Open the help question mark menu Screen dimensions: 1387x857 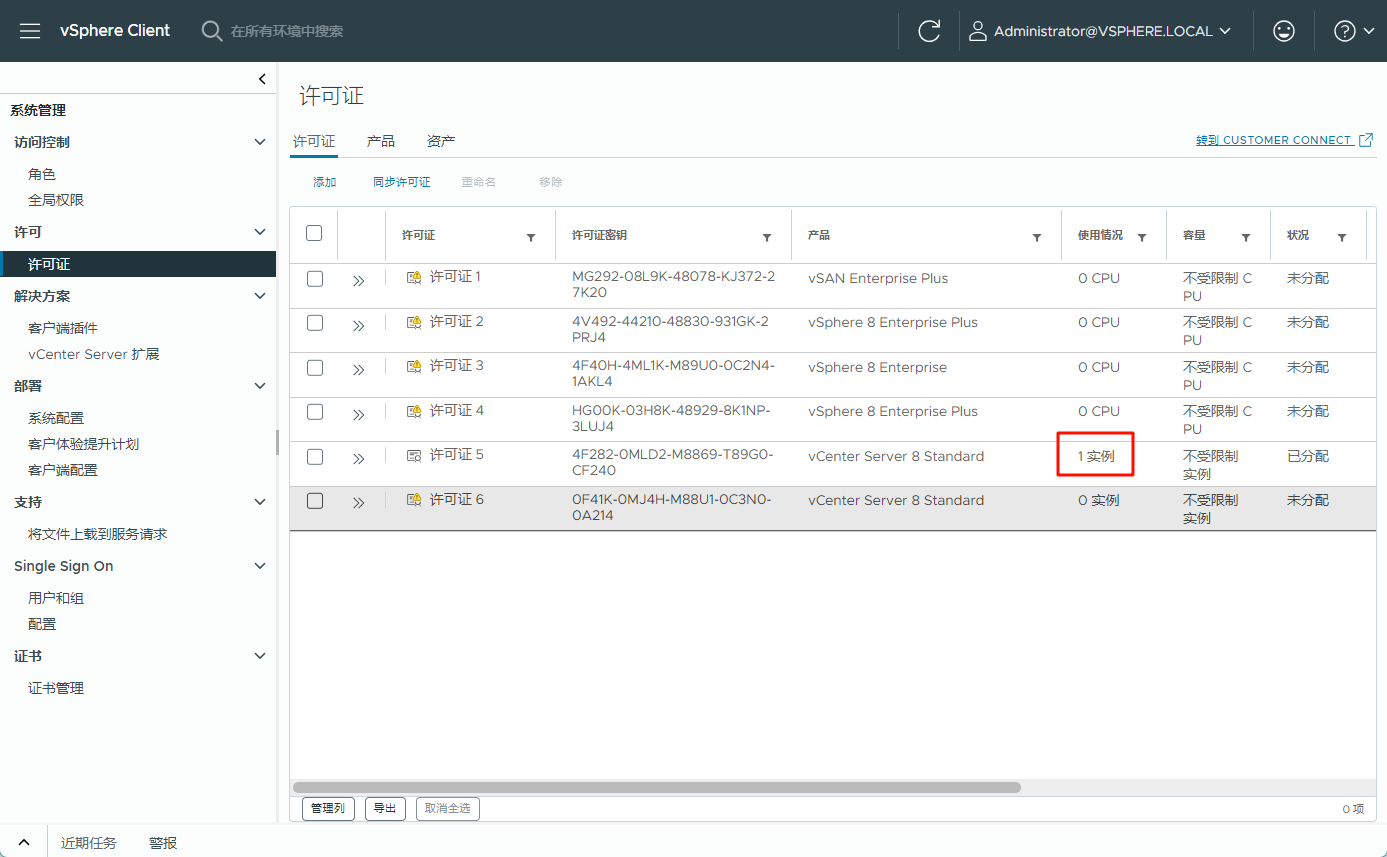point(1354,31)
